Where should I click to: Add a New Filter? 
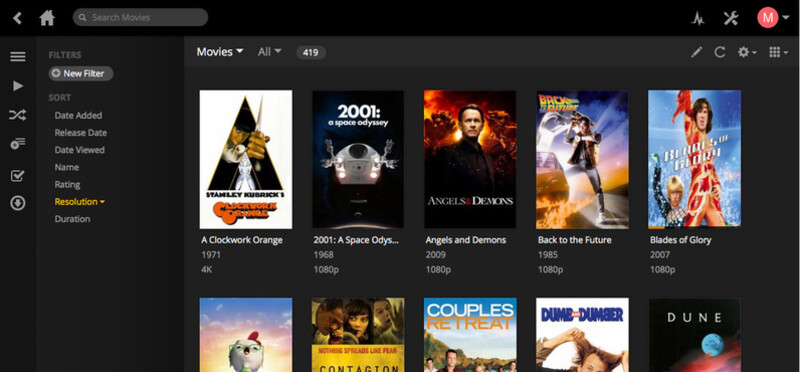[81, 73]
